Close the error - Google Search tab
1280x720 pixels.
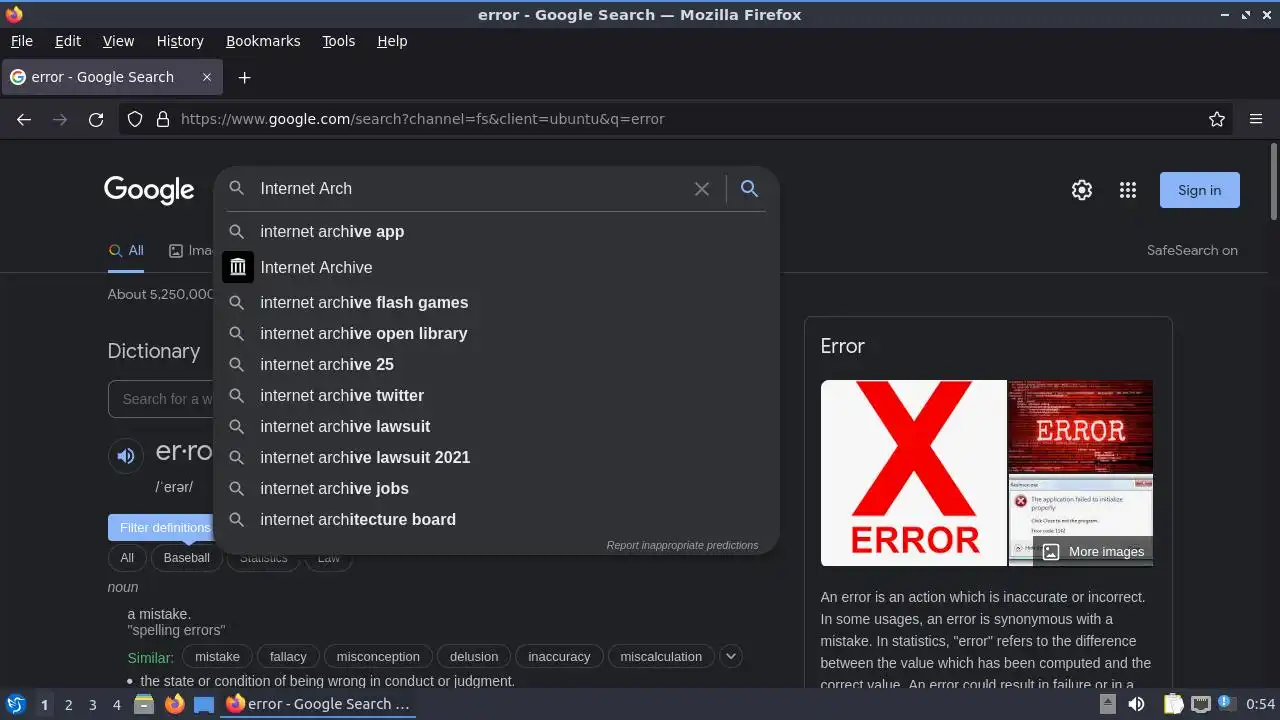[x=207, y=77]
